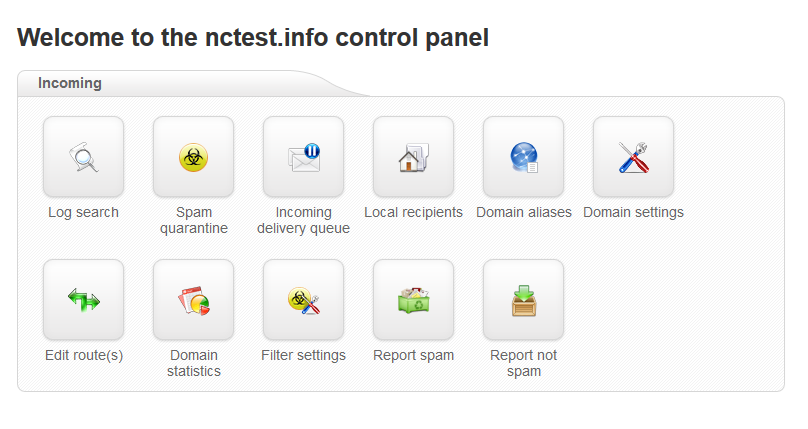Click the Spam quarantine biohazard icon

pyautogui.click(x=193, y=157)
